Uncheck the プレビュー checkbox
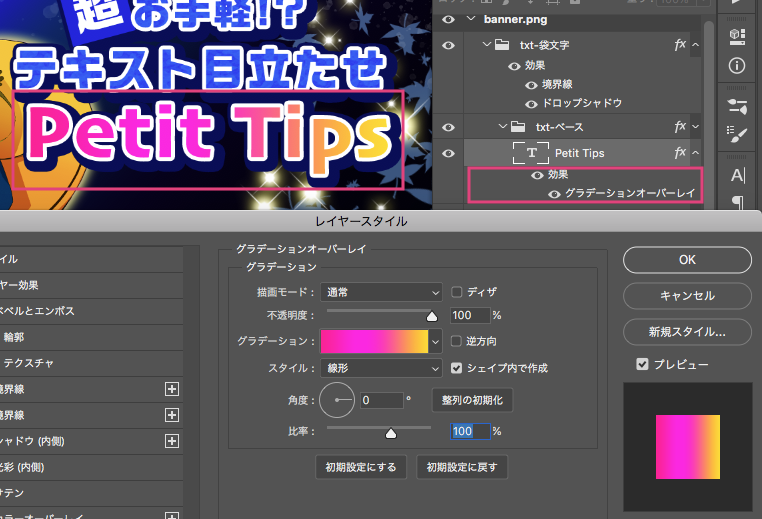This screenshot has height=519, width=762. [x=642, y=364]
